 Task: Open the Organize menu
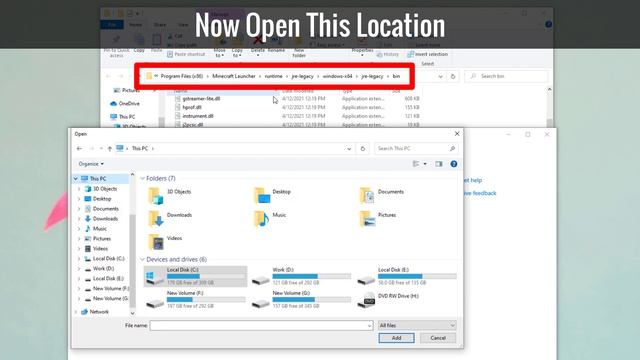[91, 164]
